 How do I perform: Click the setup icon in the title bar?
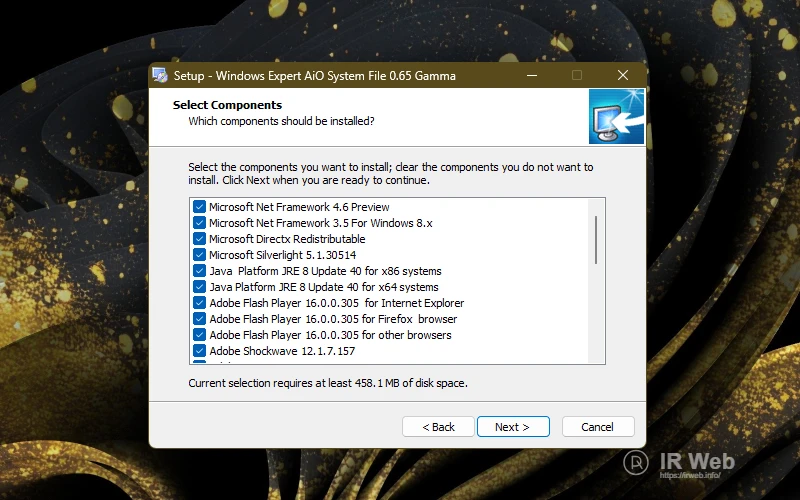coord(161,76)
